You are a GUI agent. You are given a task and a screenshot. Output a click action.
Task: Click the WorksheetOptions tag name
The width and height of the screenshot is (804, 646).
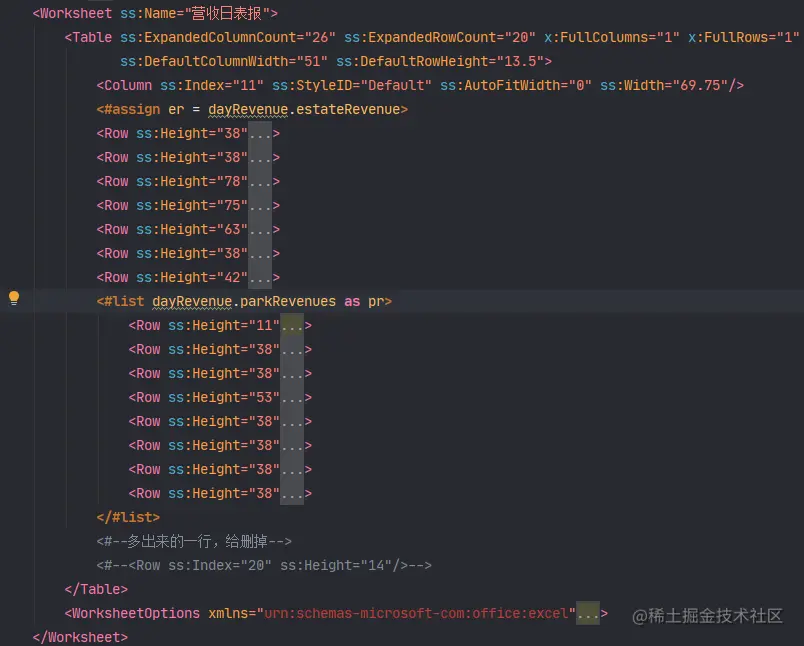(136, 613)
